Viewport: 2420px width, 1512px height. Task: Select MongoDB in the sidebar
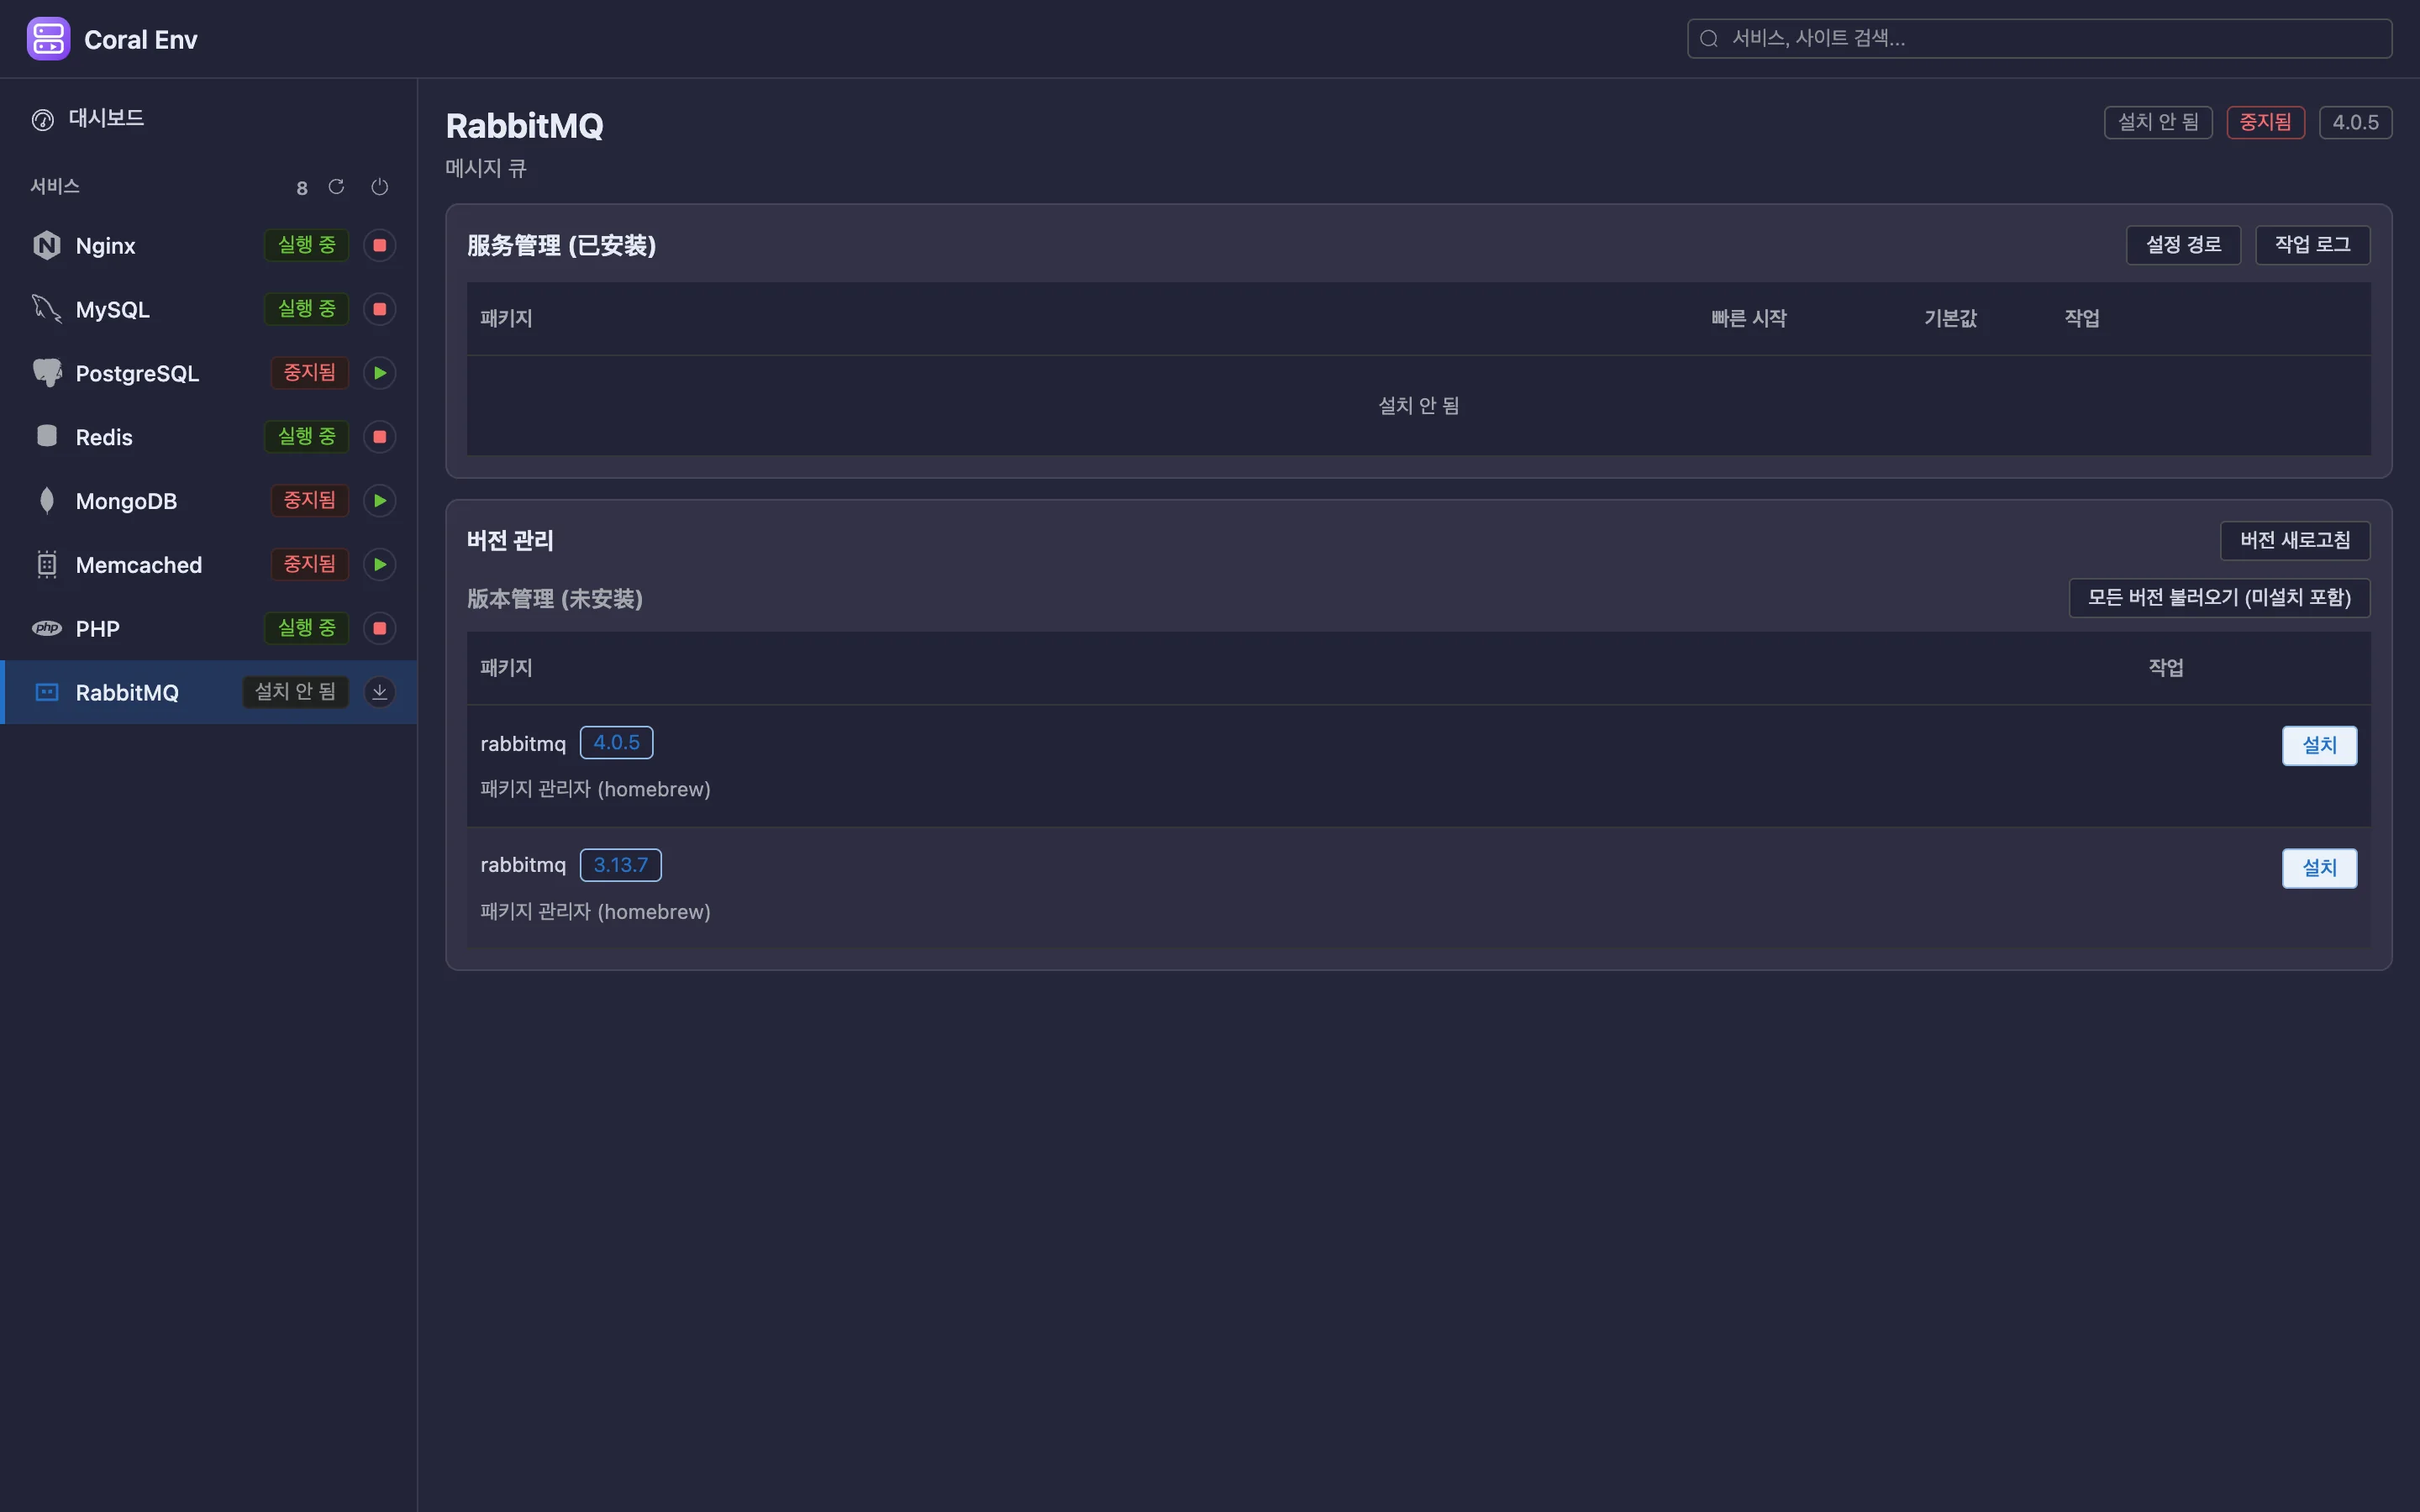tap(208, 501)
